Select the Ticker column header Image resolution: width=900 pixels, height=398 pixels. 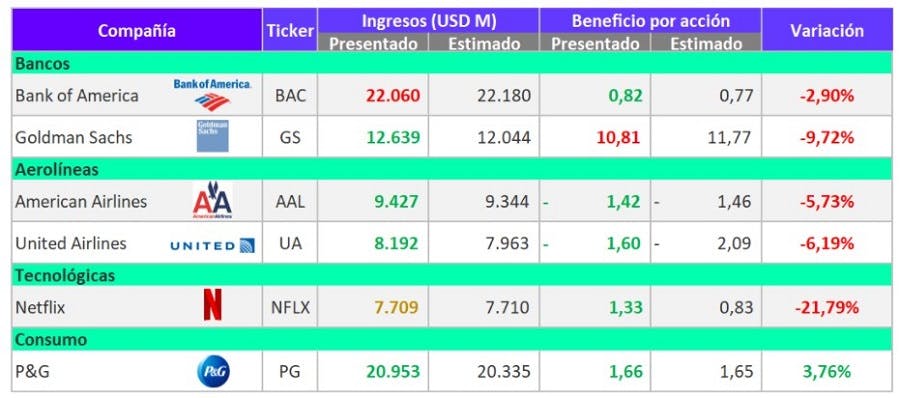pyautogui.click(x=290, y=30)
